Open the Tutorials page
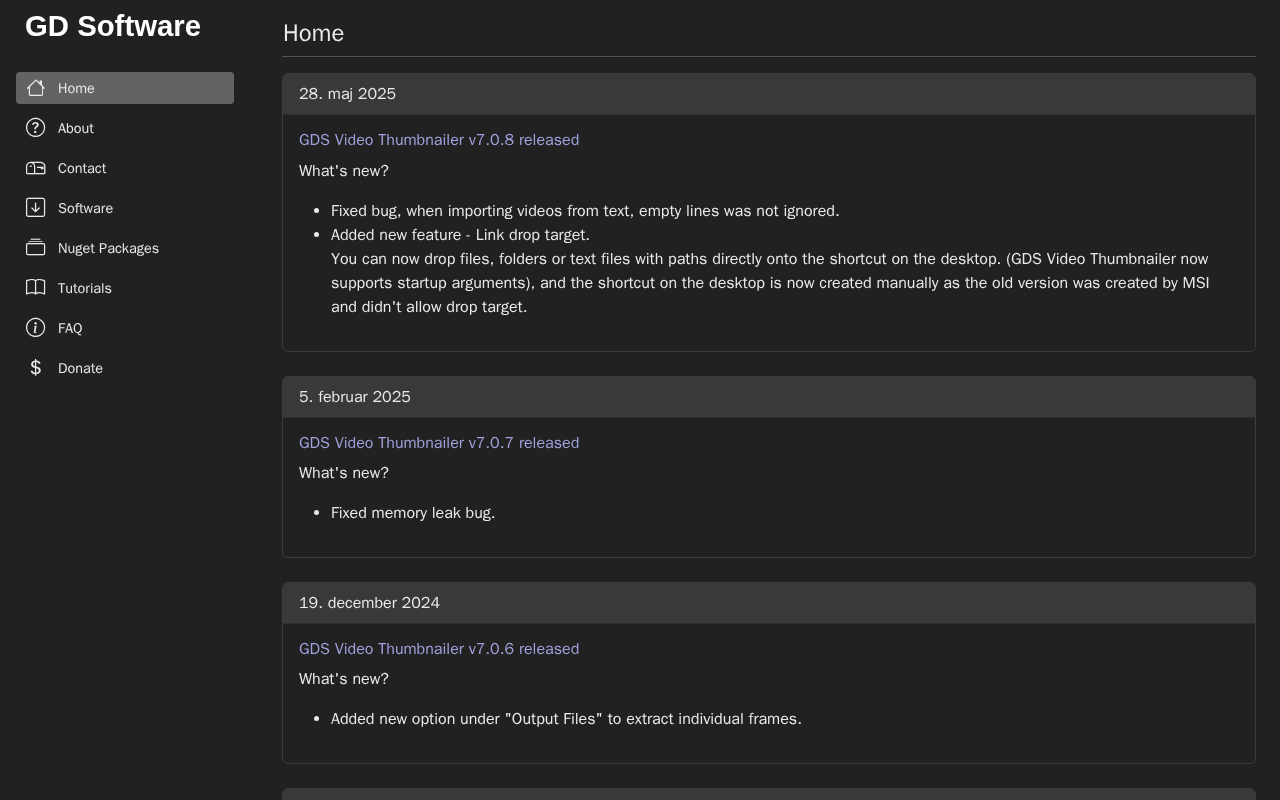This screenshot has width=1280, height=800. coord(85,288)
